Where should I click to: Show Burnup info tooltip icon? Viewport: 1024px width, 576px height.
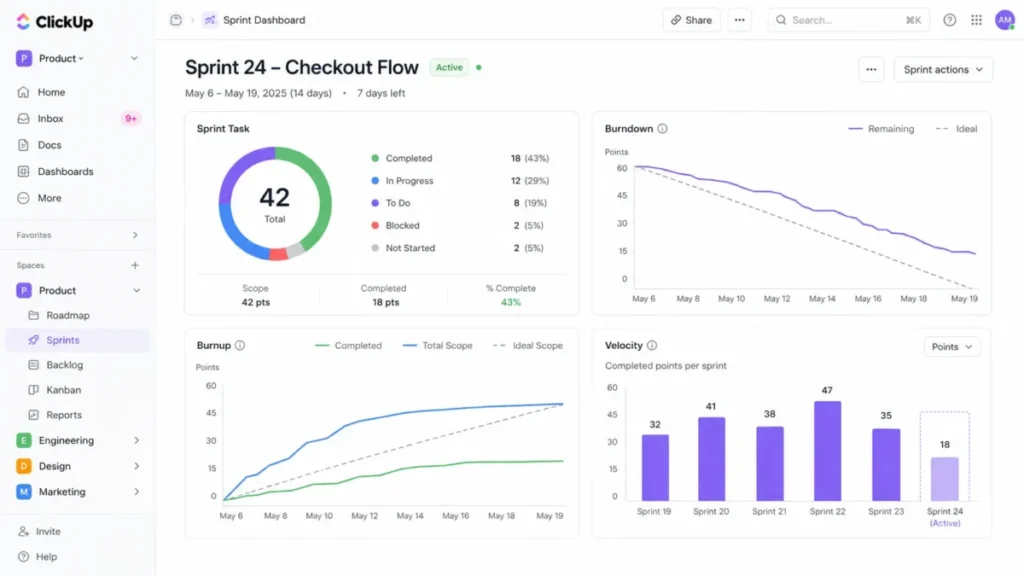(240, 345)
